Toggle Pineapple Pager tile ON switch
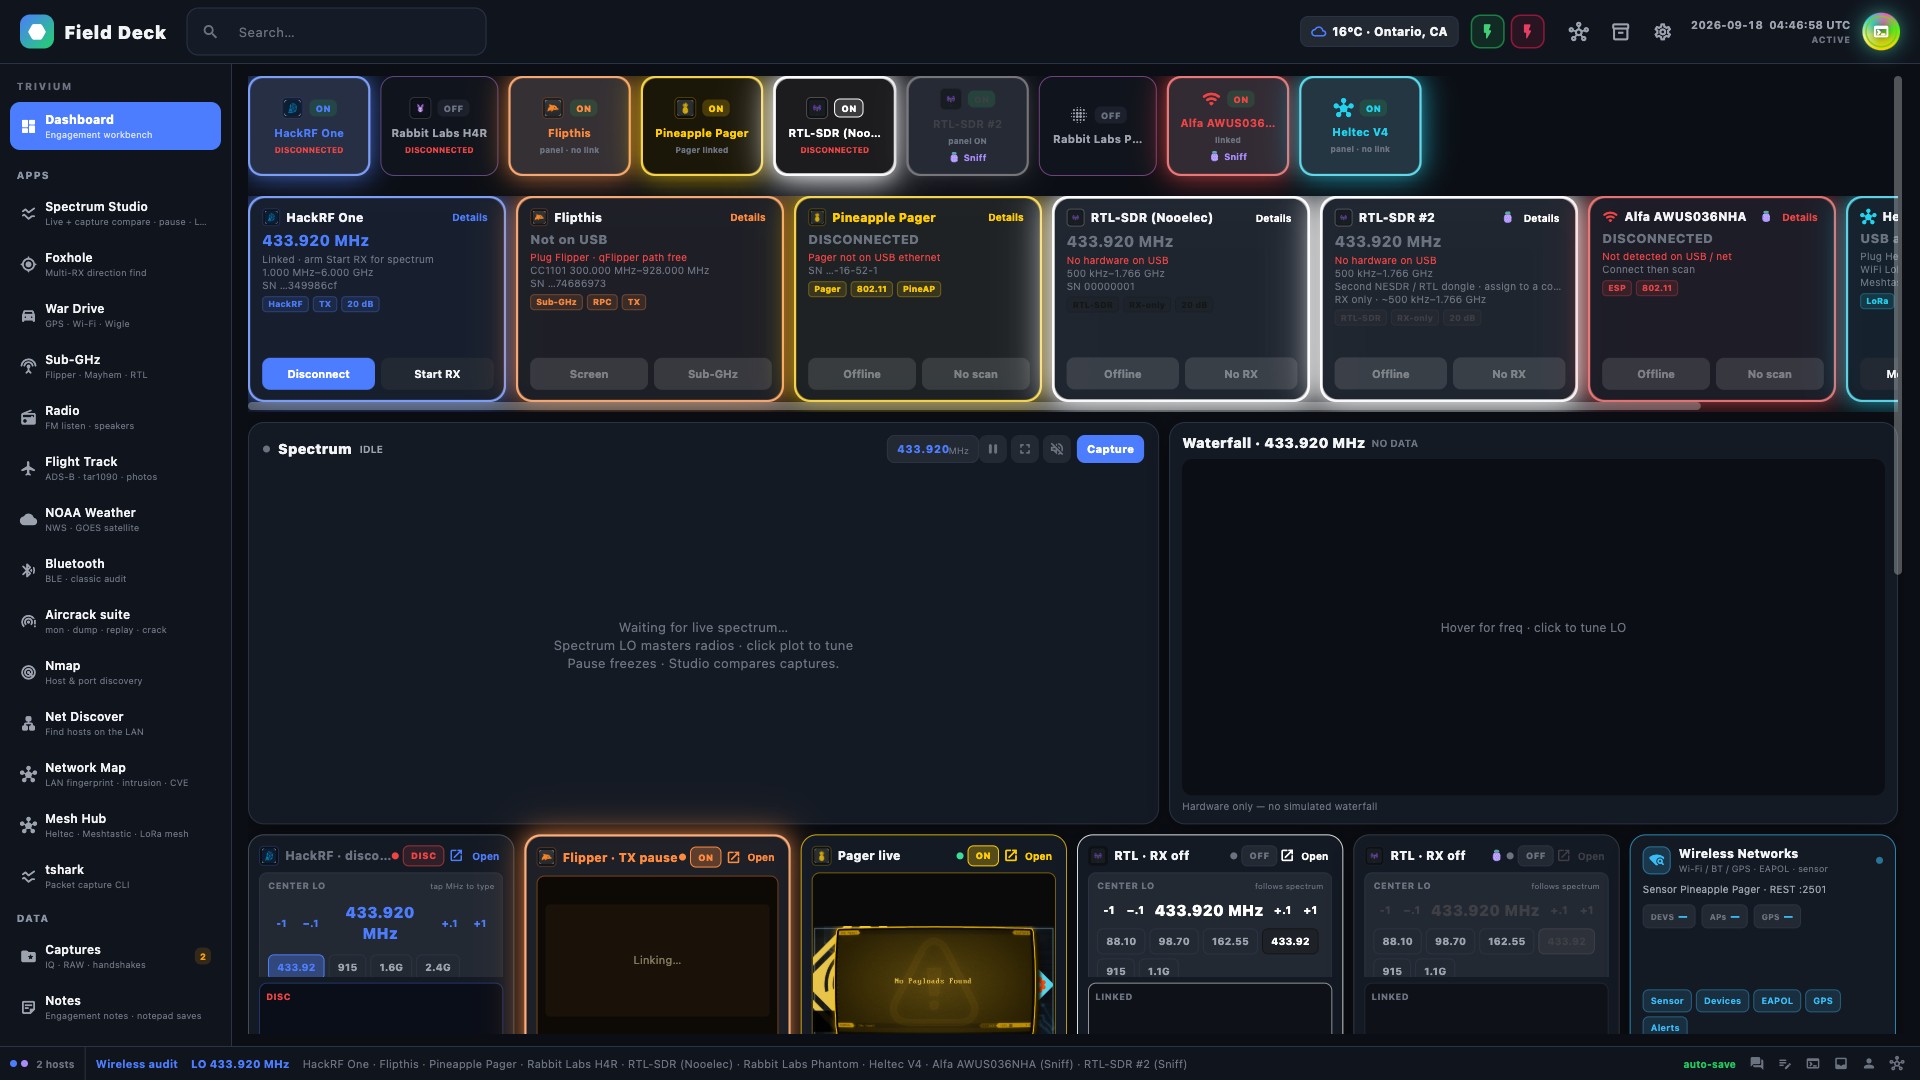This screenshot has width=1920, height=1080. point(716,108)
